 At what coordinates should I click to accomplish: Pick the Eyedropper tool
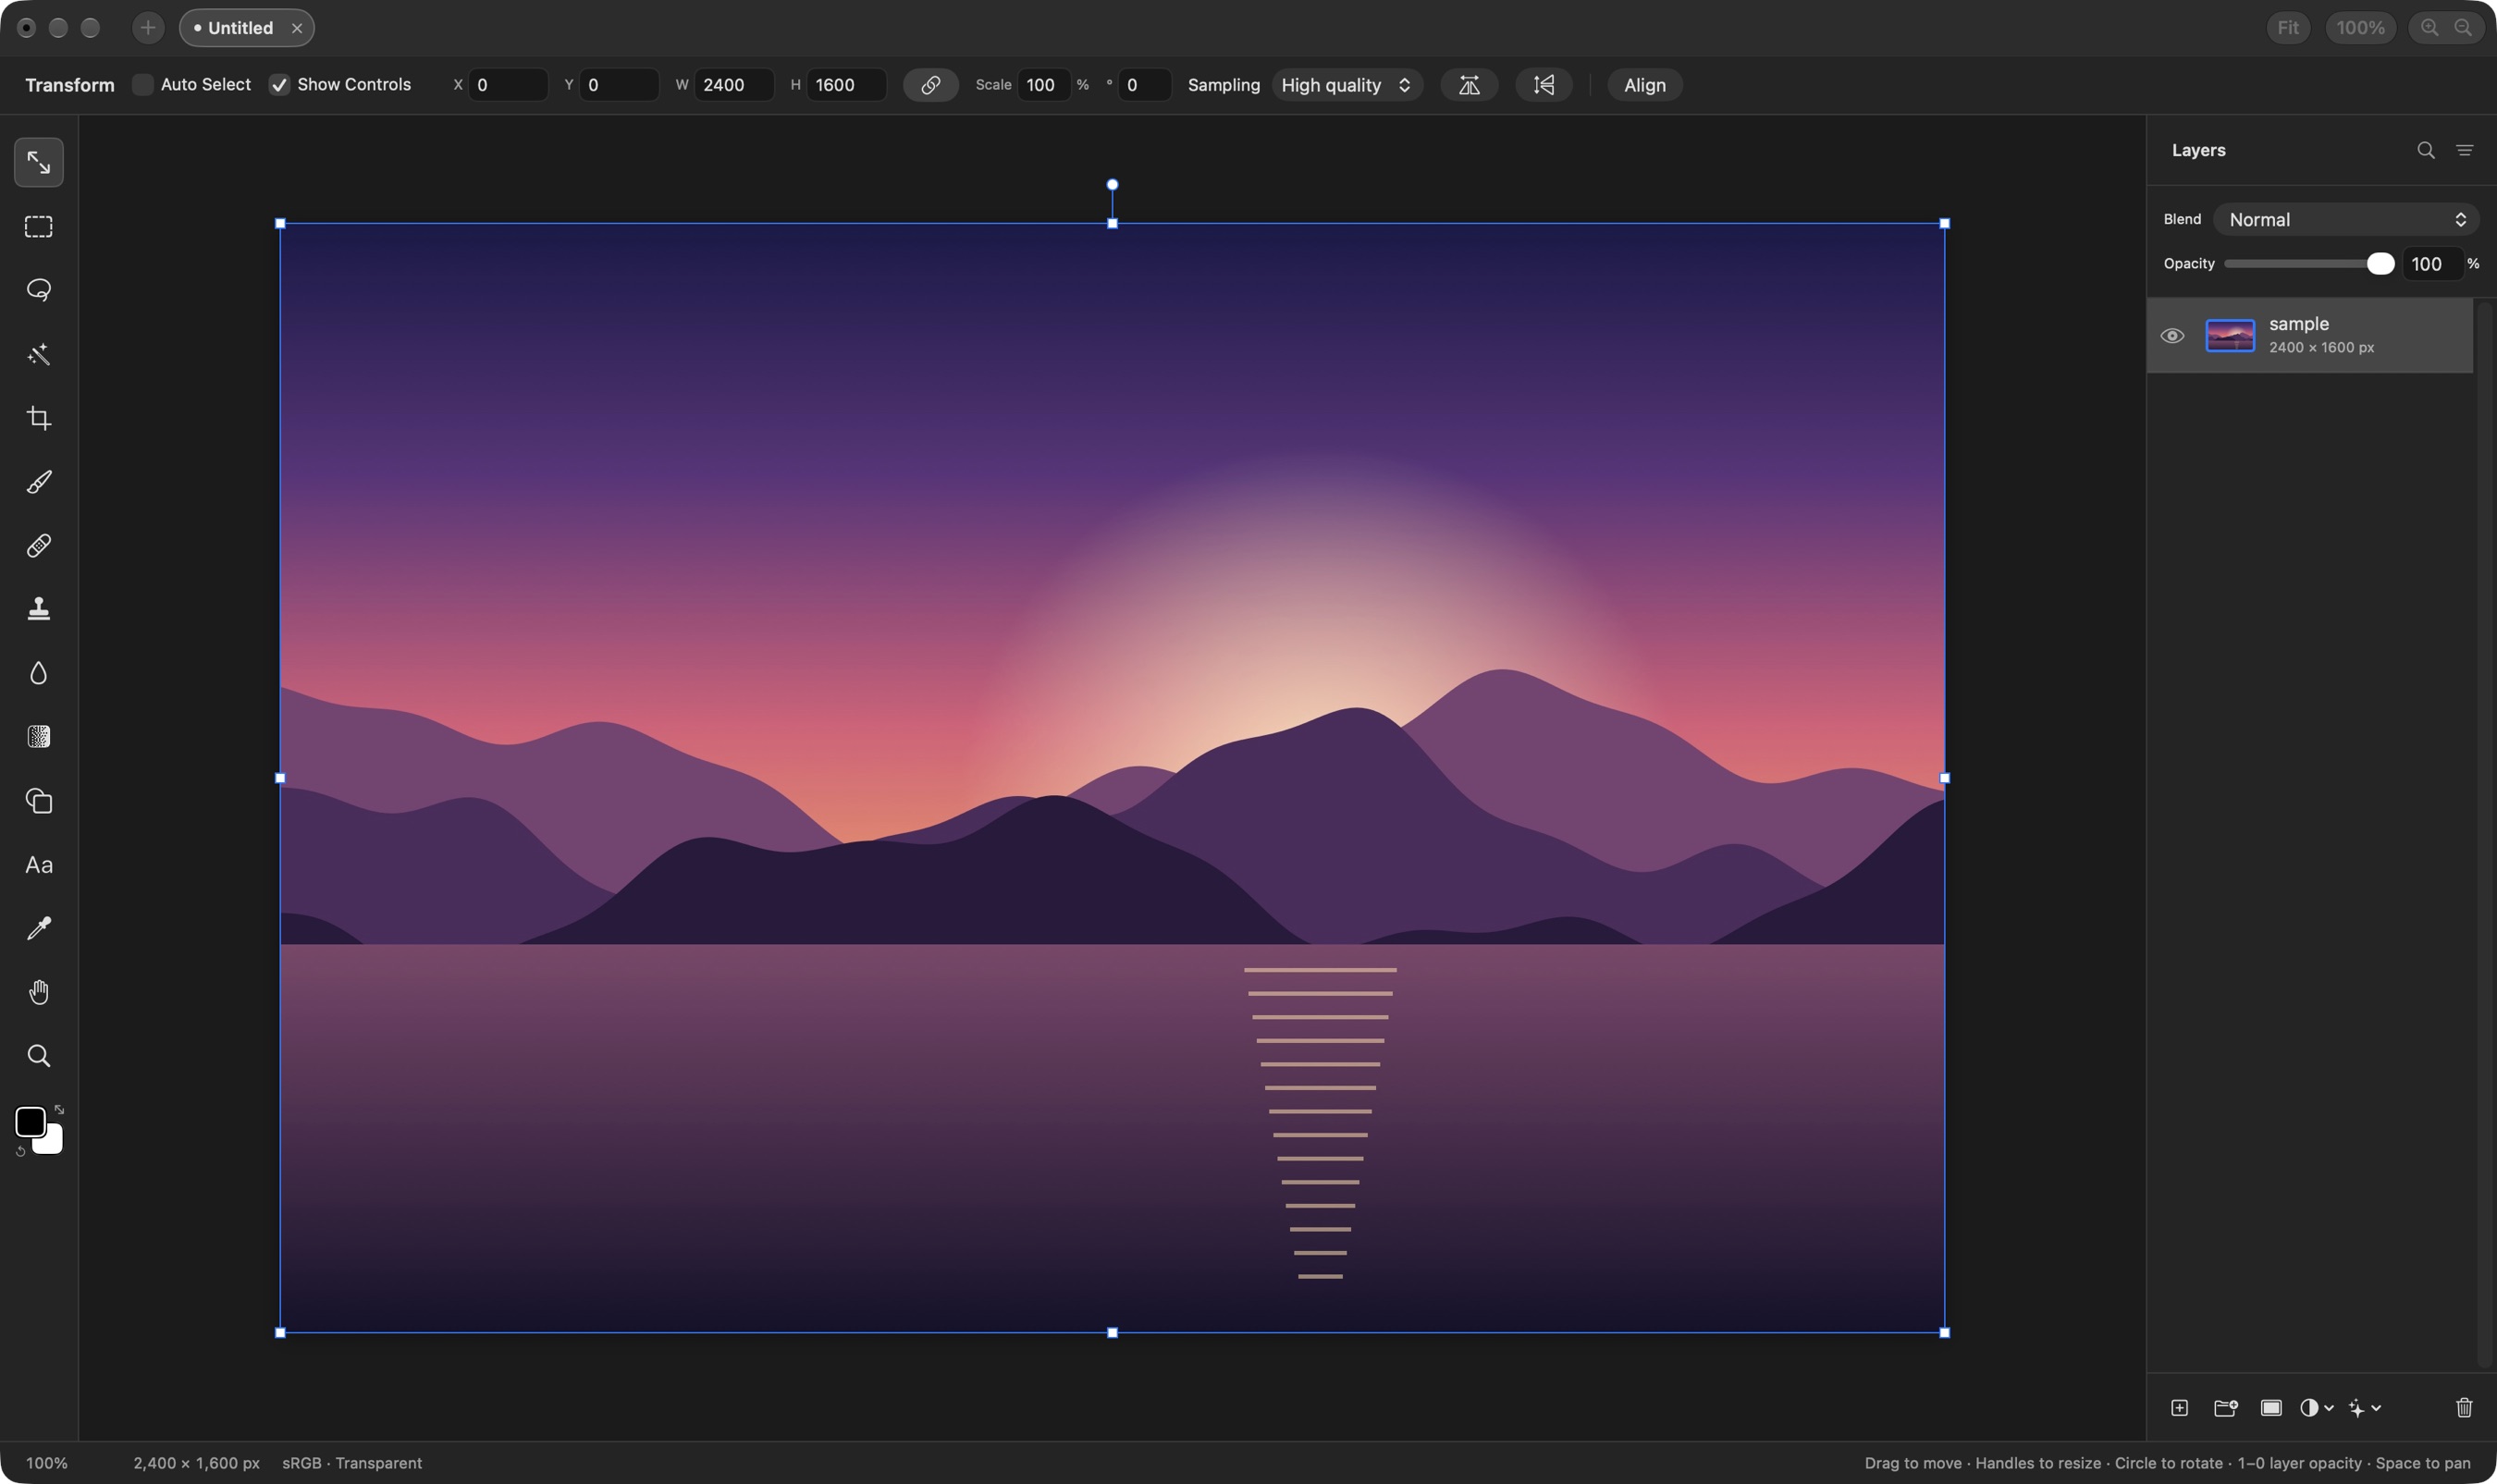[x=39, y=929]
